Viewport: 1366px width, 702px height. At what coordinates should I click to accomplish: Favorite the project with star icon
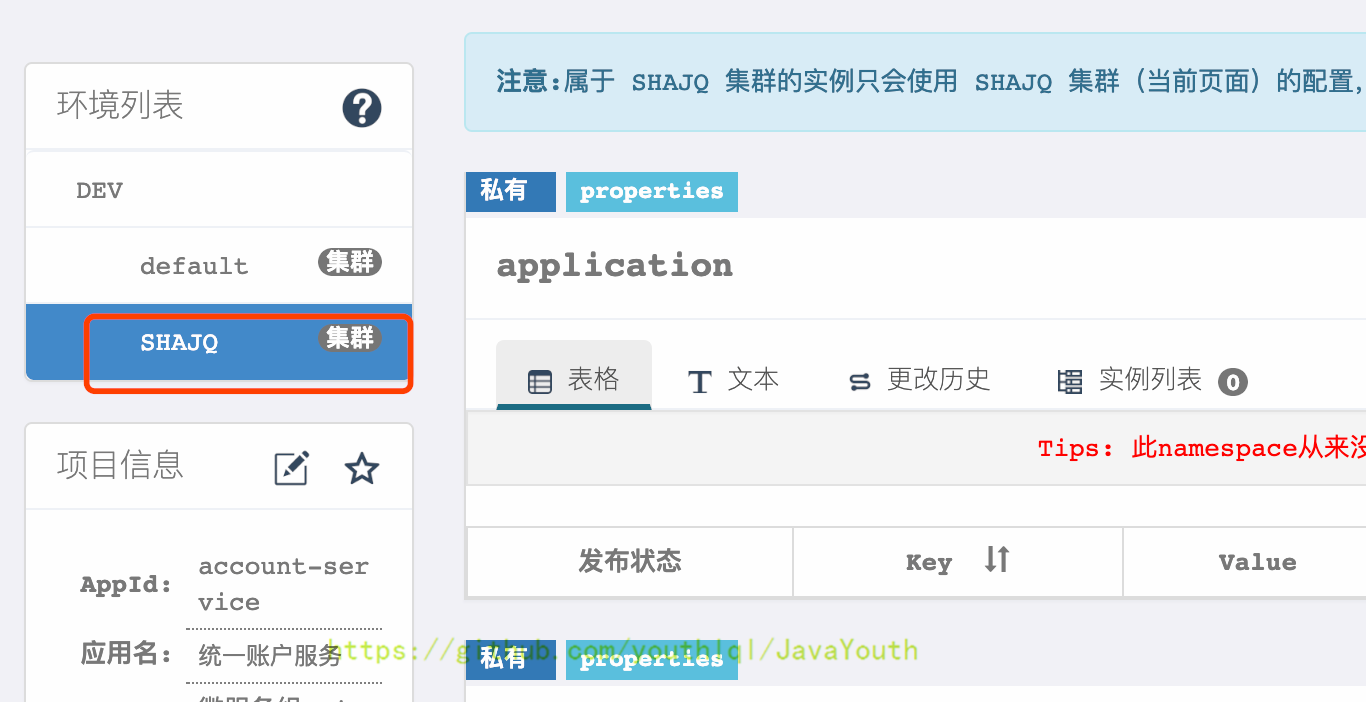pyautogui.click(x=361, y=468)
